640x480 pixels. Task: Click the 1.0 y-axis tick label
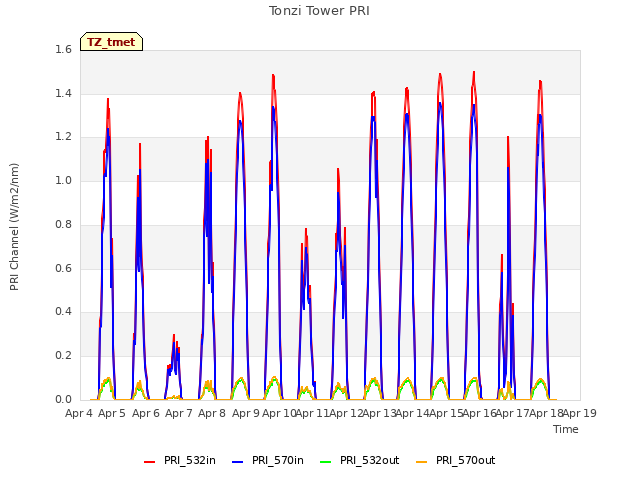tap(63, 180)
